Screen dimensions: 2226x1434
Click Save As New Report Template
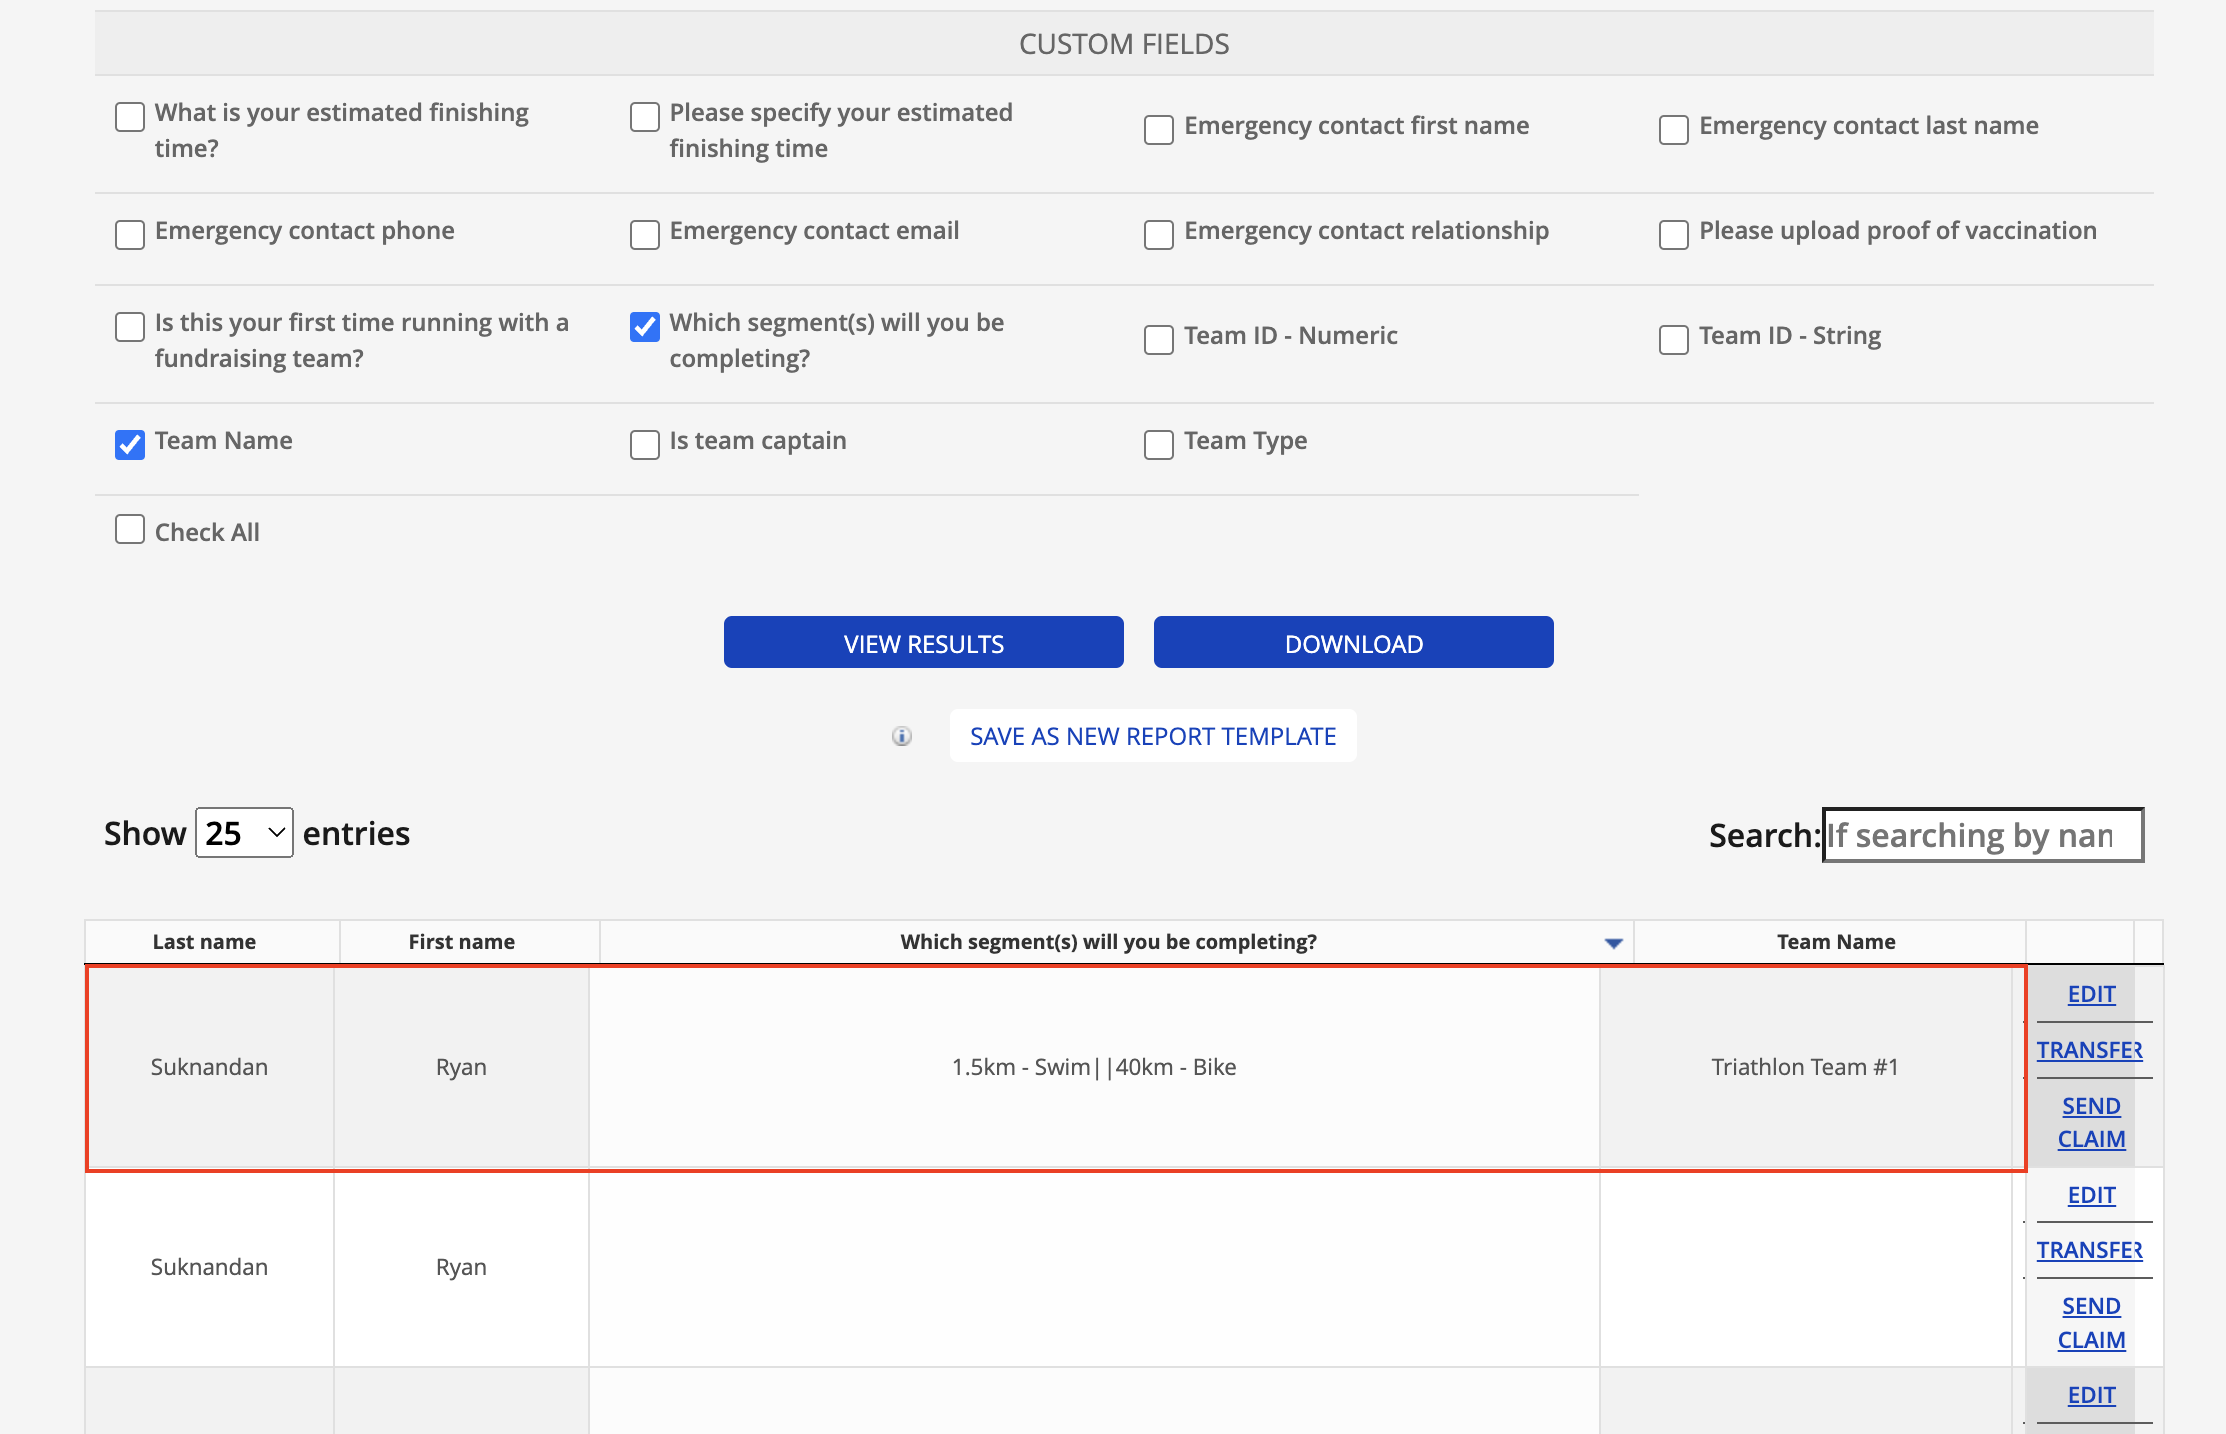(x=1153, y=736)
